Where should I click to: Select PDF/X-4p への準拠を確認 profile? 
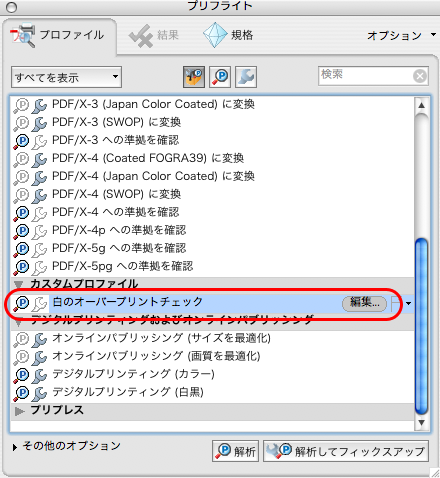[213, 230]
